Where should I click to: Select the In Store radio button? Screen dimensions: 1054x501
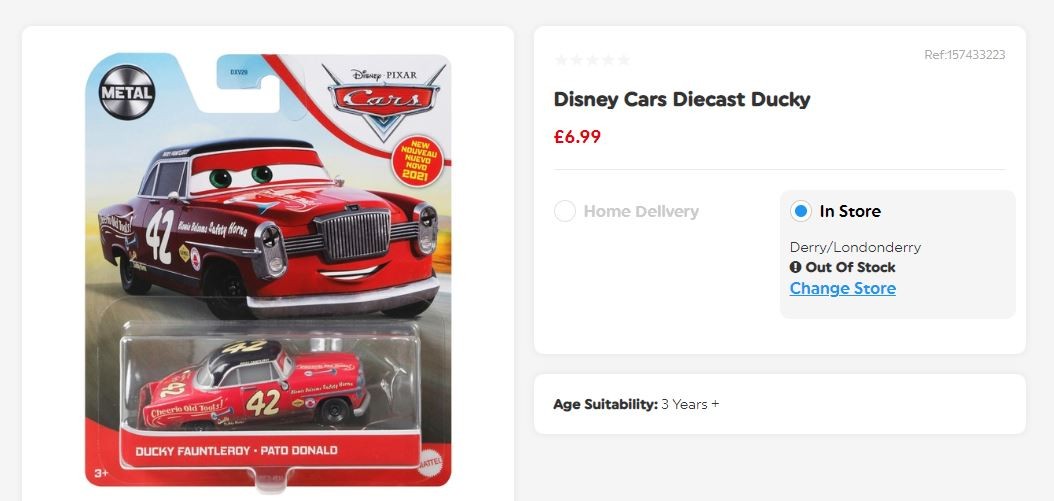pos(801,211)
